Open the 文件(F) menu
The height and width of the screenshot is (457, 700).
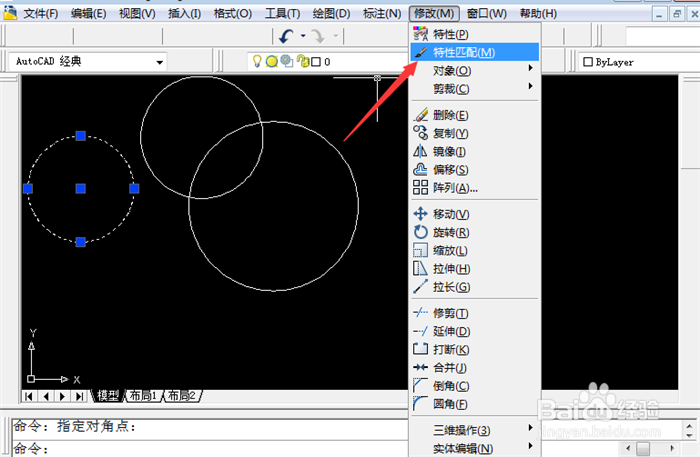[x=41, y=14]
